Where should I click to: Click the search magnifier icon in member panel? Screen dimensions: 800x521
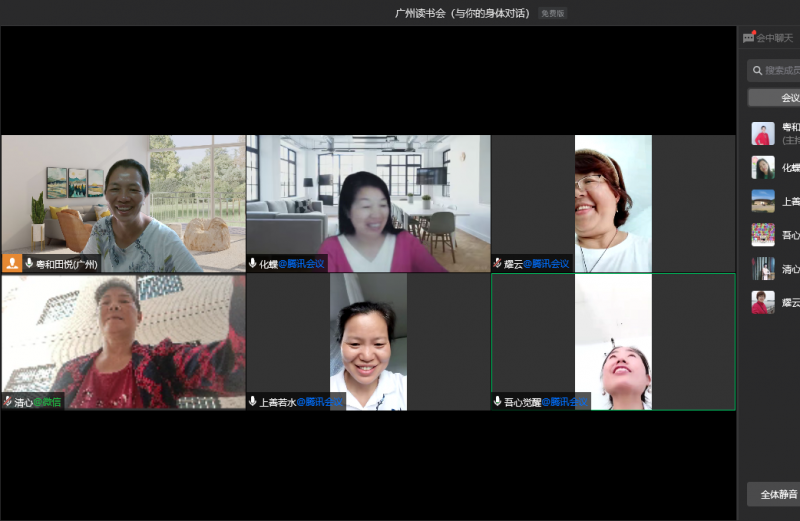click(x=758, y=70)
